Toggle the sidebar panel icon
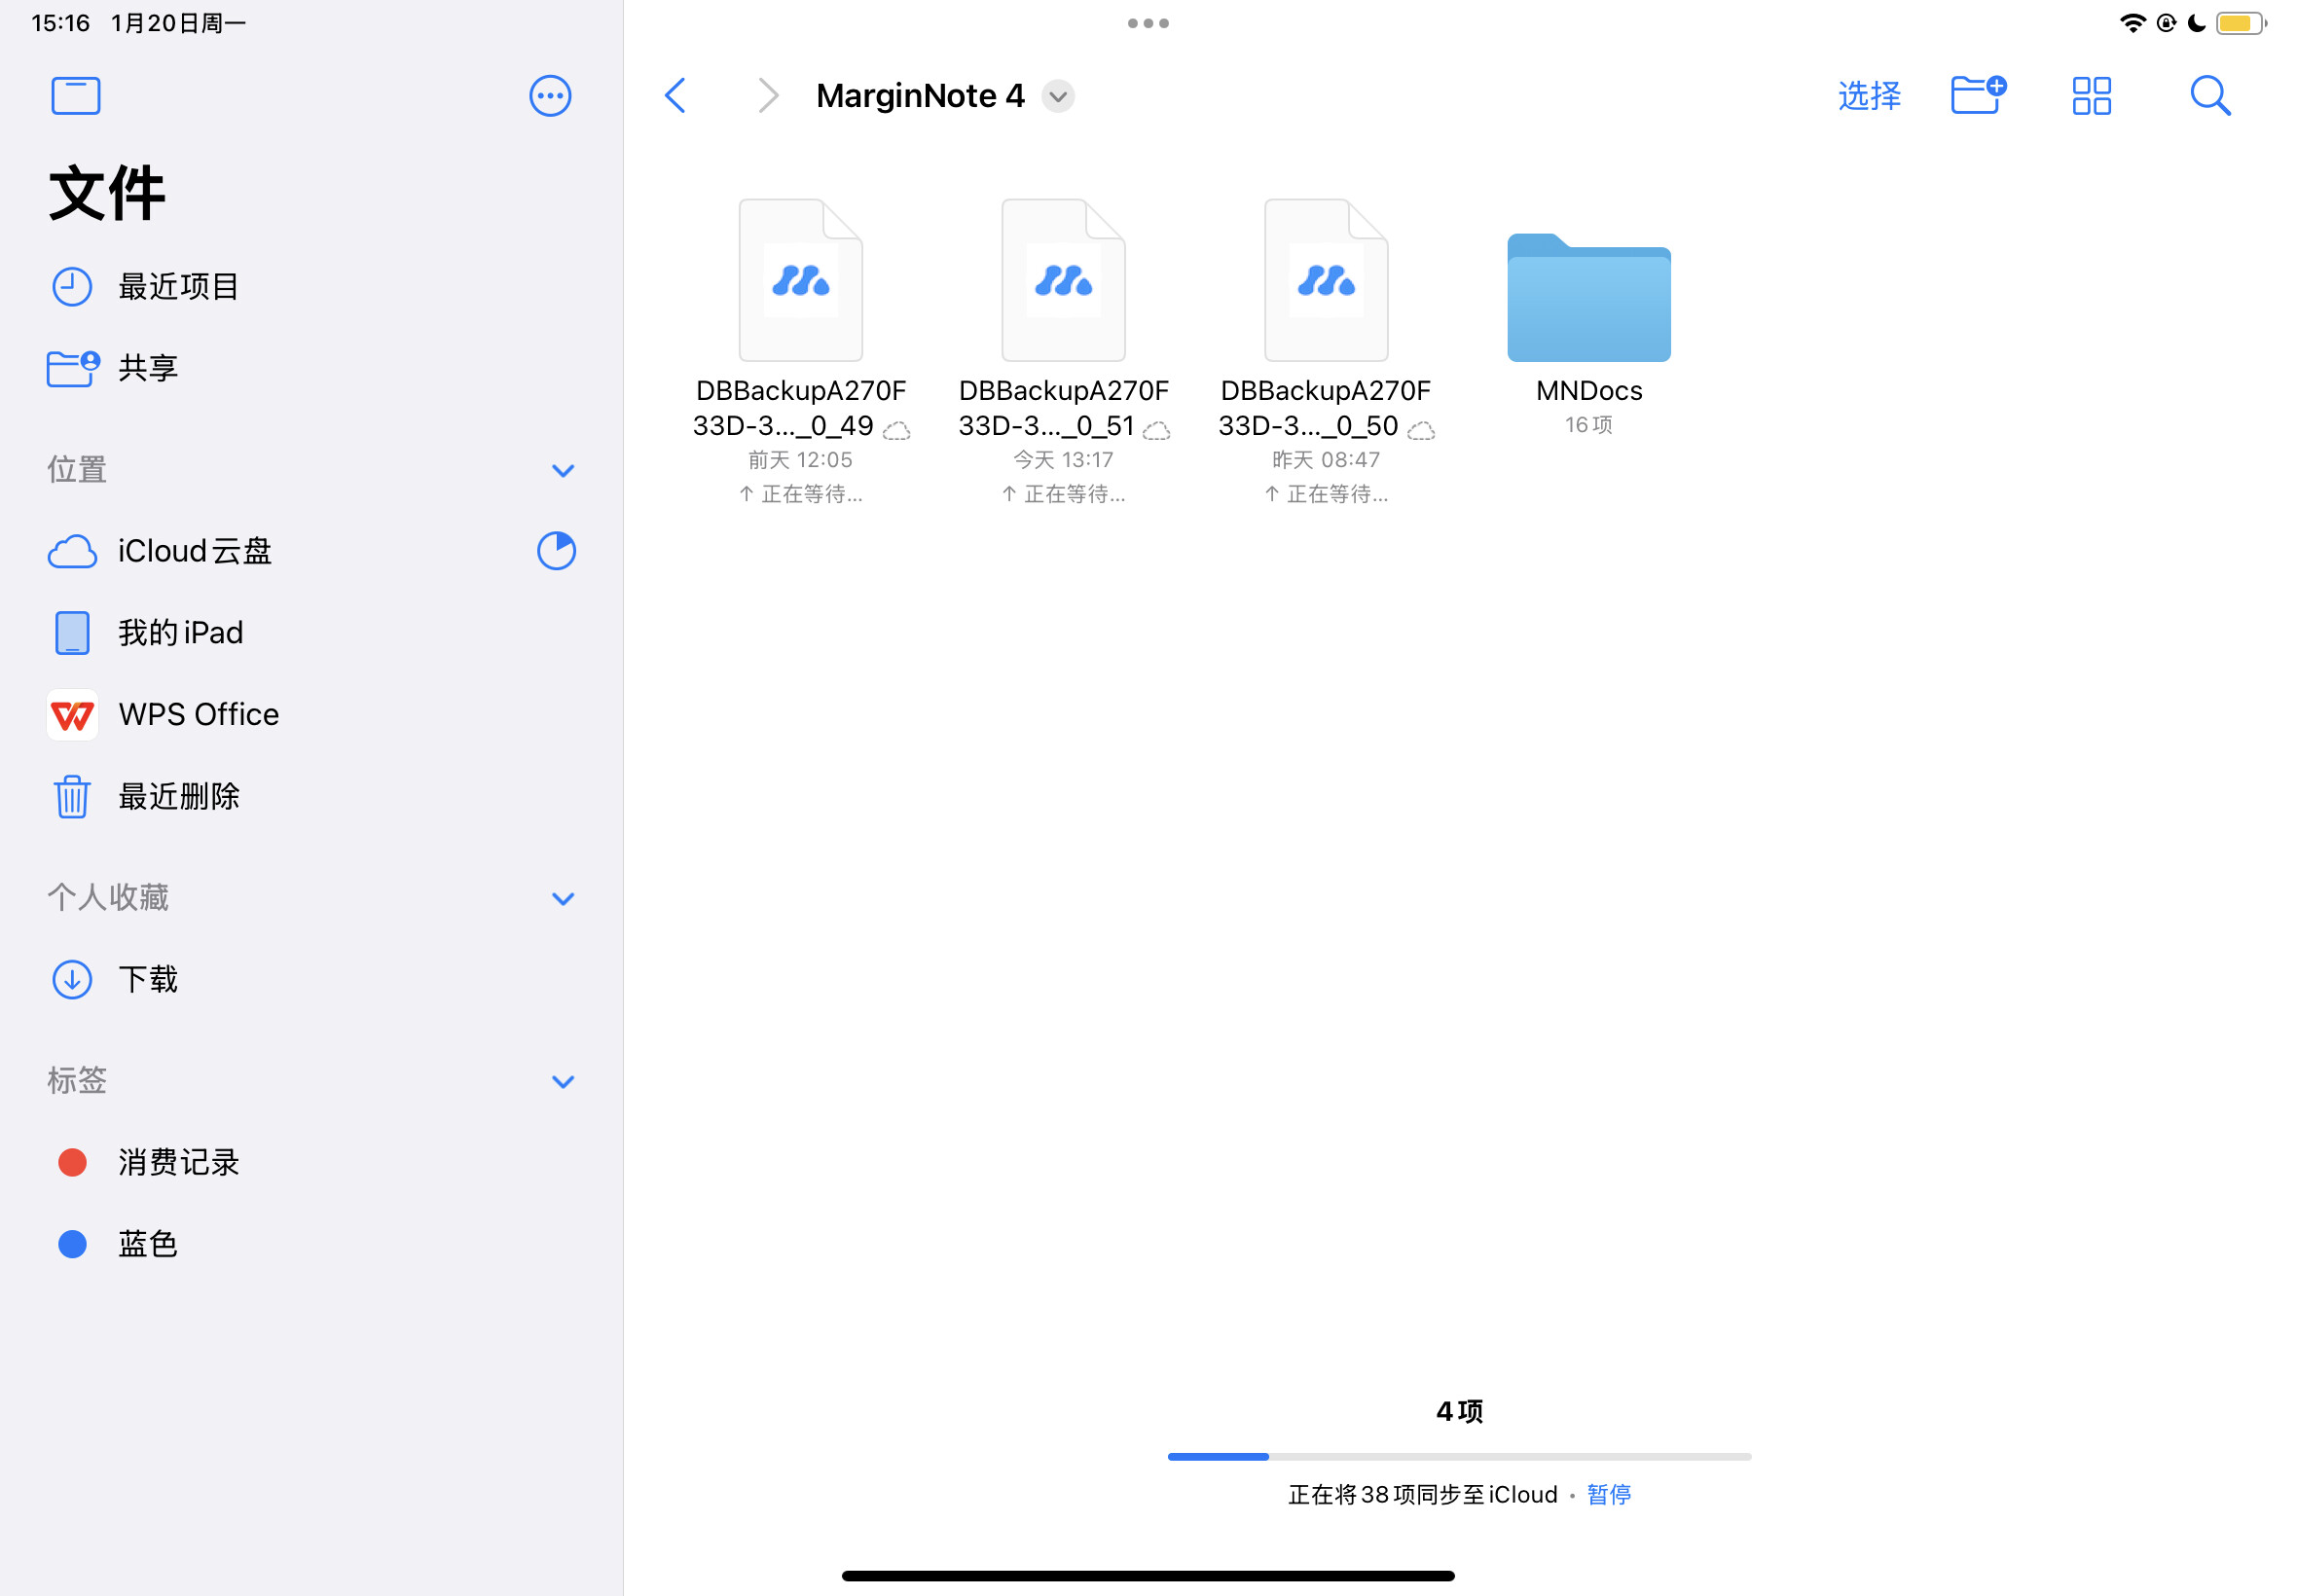Image resolution: width=2297 pixels, height=1596 pixels. [x=76, y=96]
